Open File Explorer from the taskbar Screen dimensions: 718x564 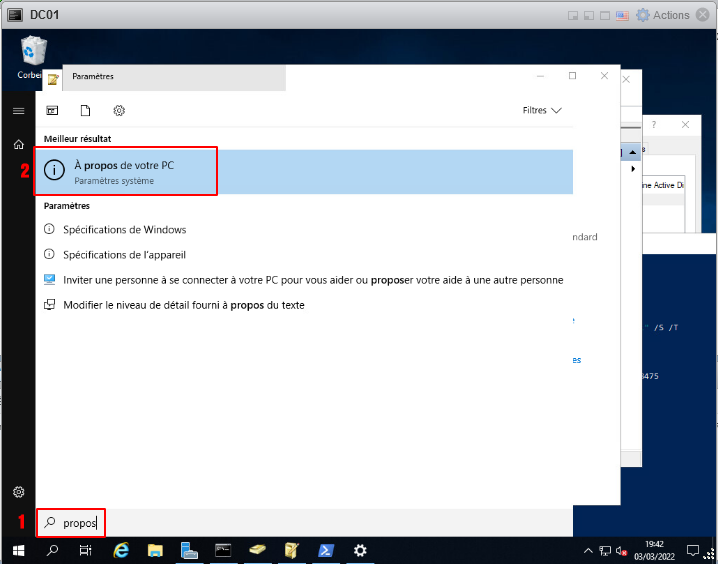tap(156, 550)
